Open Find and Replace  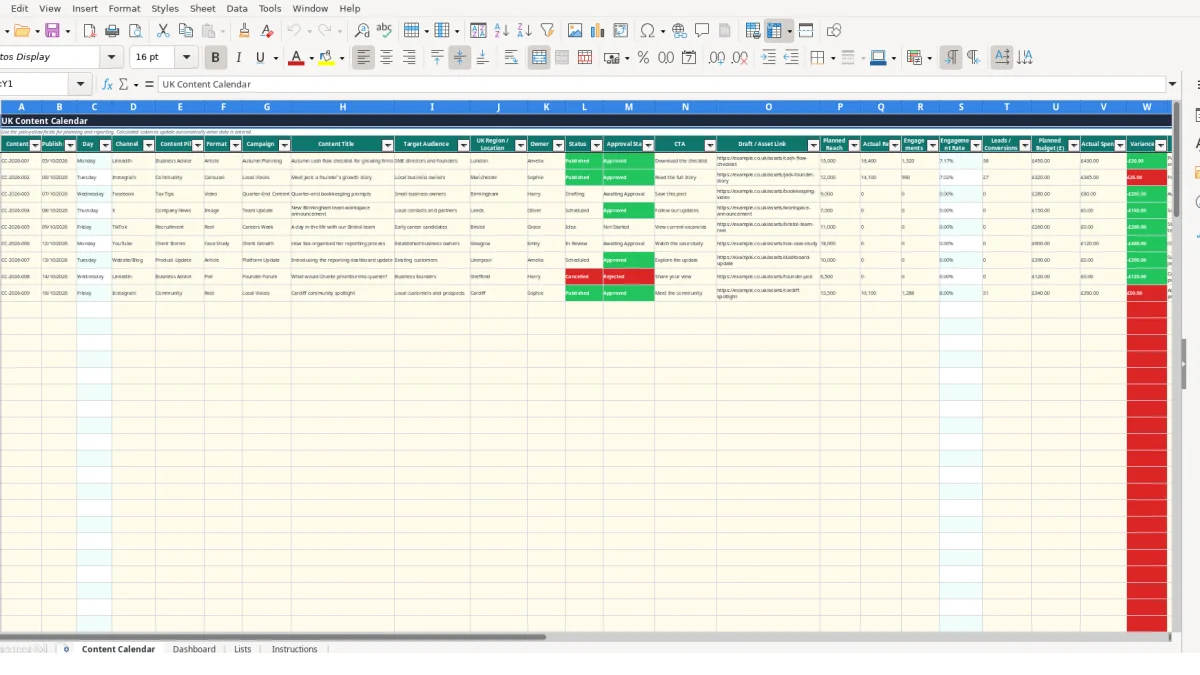click(x=362, y=31)
